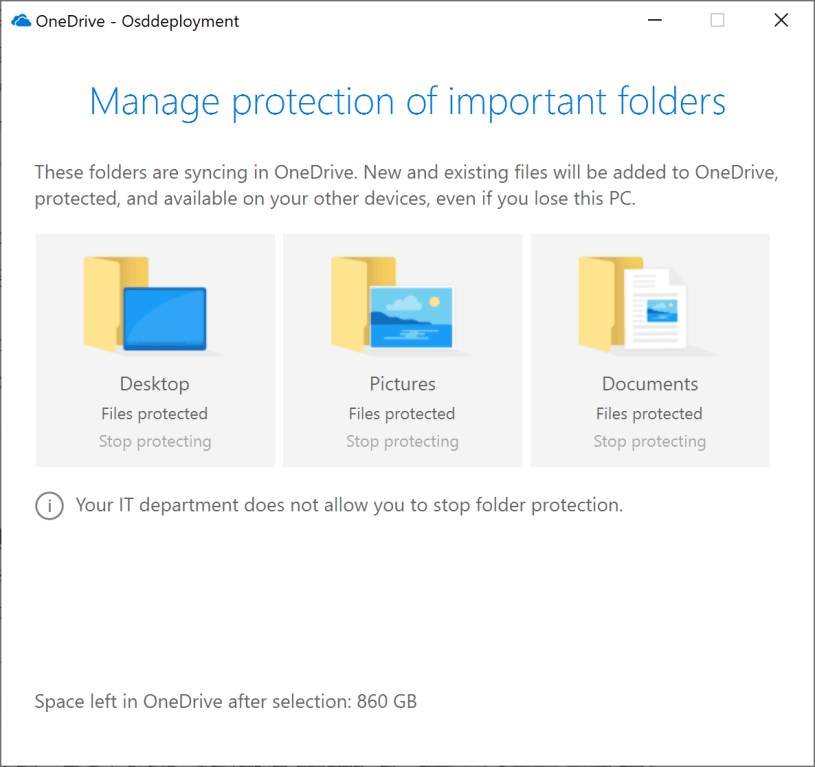Stop protecting the Pictures folder
The width and height of the screenshot is (815, 767).
coord(402,441)
